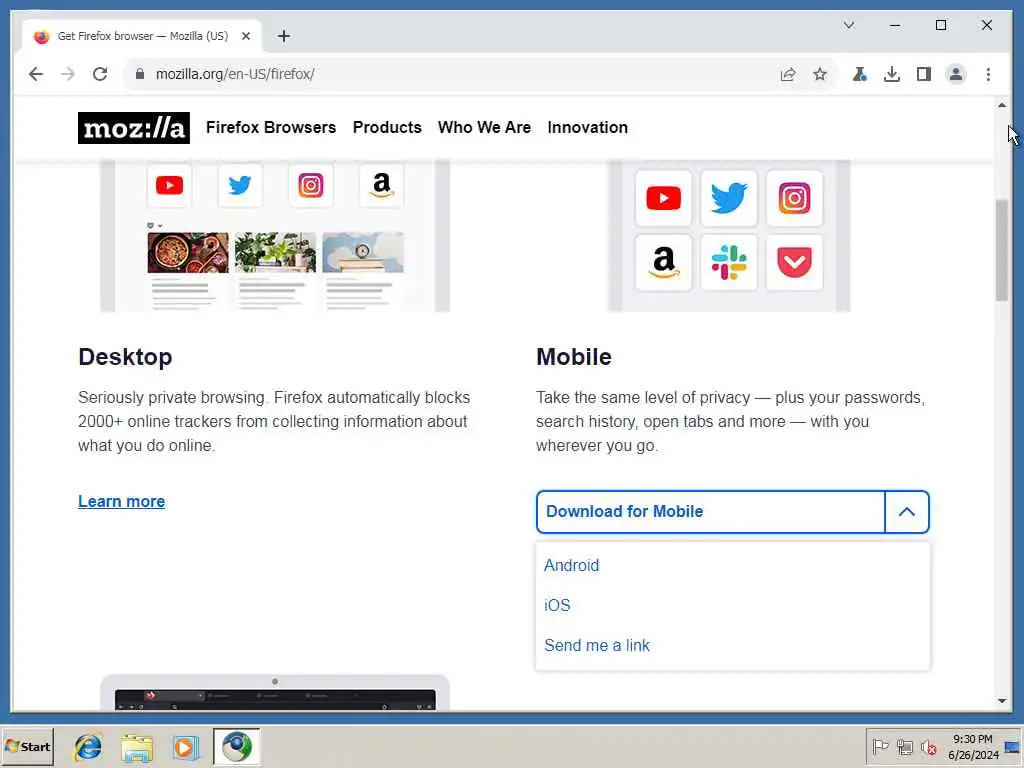Open Products nav menu

(x=387, y=127)
